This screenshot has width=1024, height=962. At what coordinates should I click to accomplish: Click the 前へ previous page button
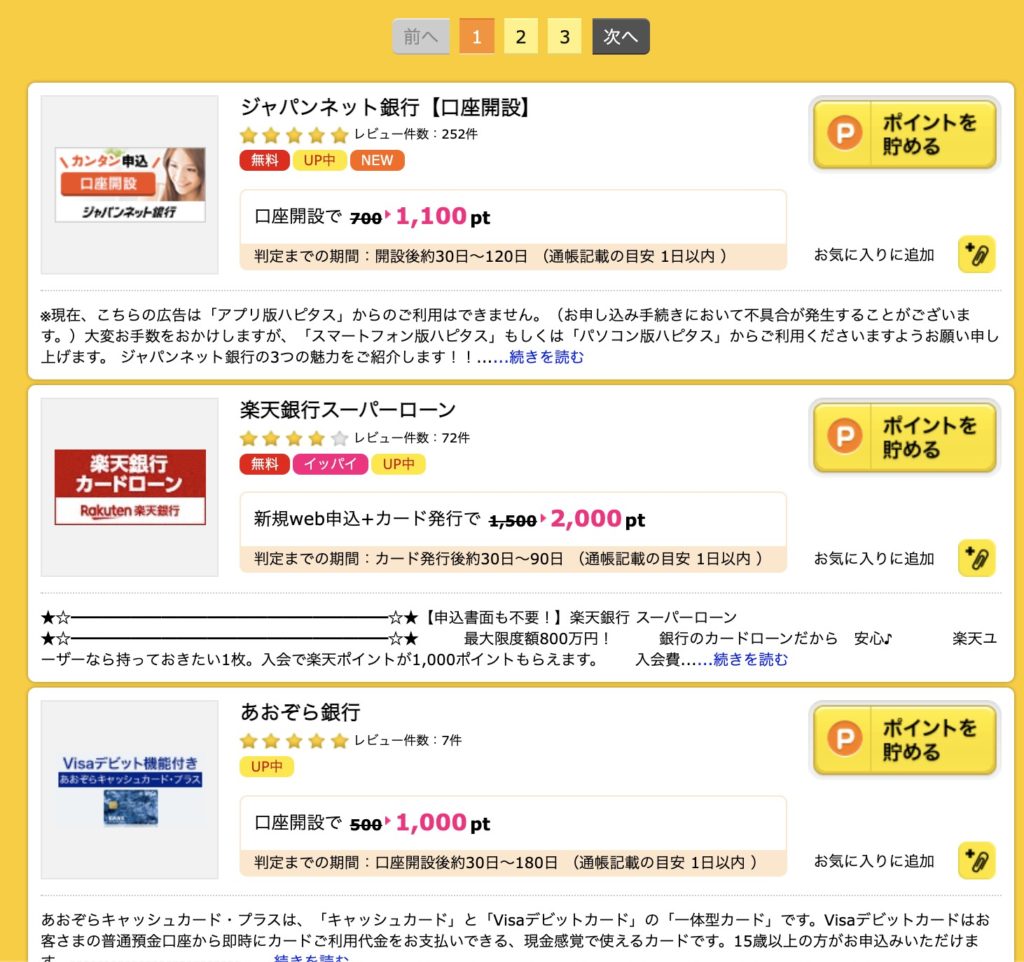pyautogui.click(x=421, y=37)
